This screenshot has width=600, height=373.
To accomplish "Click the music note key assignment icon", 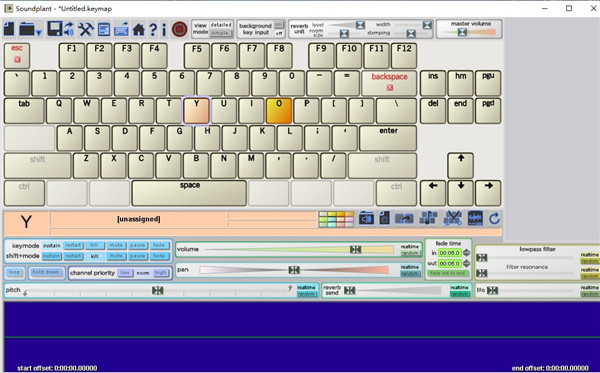I will click(429, 218).
